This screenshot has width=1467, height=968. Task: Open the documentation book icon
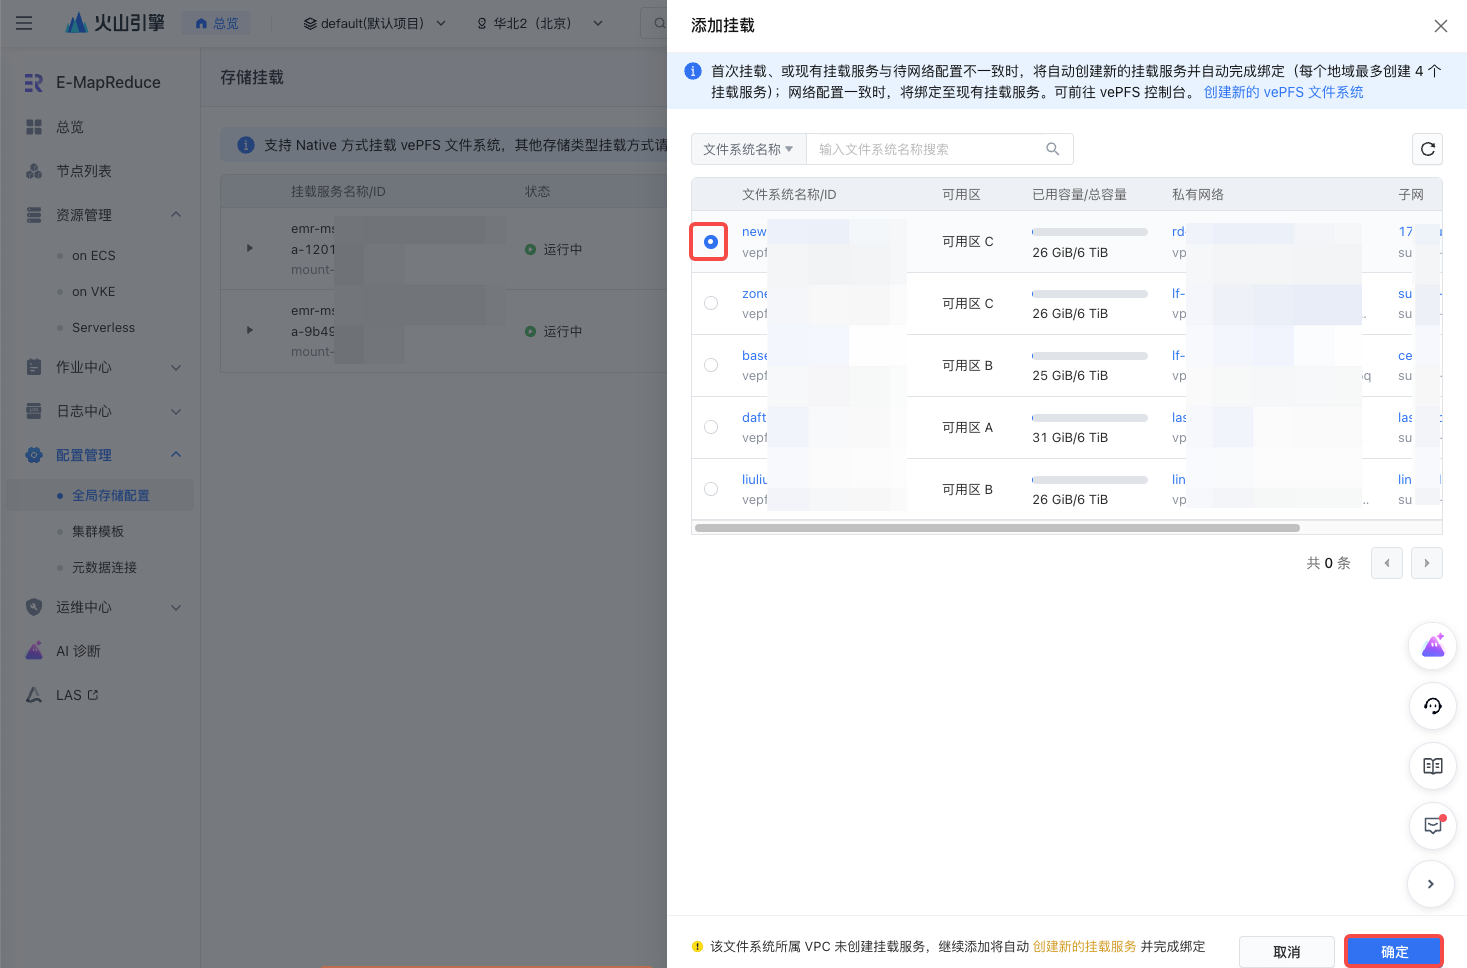point(1432,766)
